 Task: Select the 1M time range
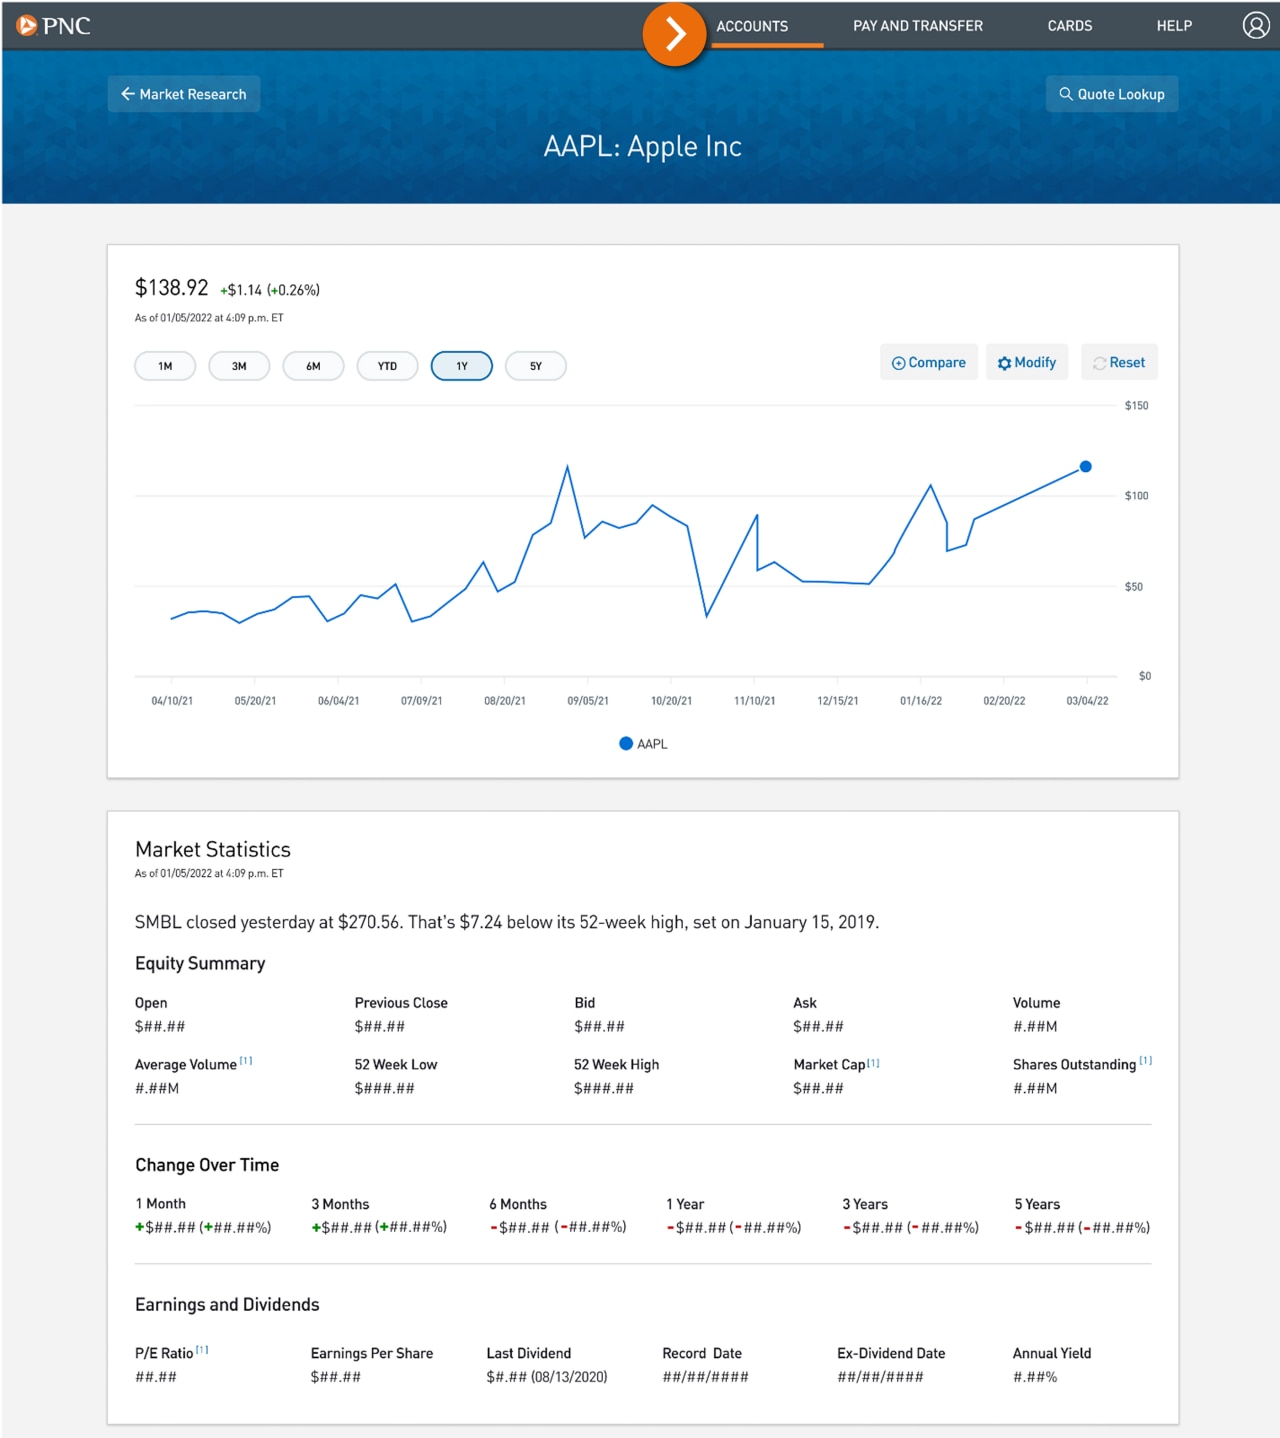pyautogui.click(x=164, y=366)
